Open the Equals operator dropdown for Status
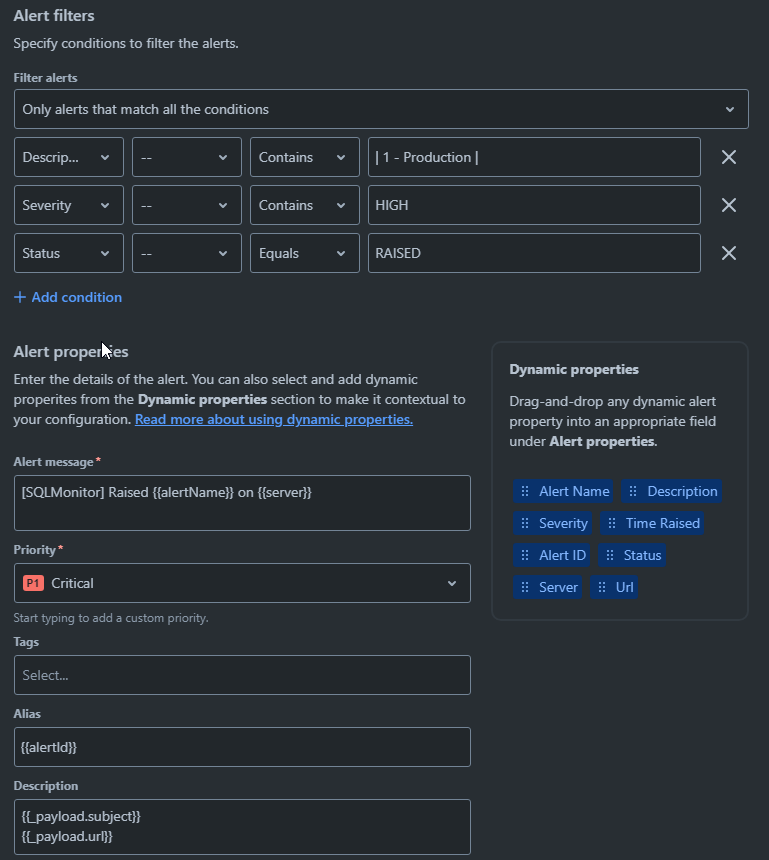Screen dimensions: 769x860 tap(305, 253)
